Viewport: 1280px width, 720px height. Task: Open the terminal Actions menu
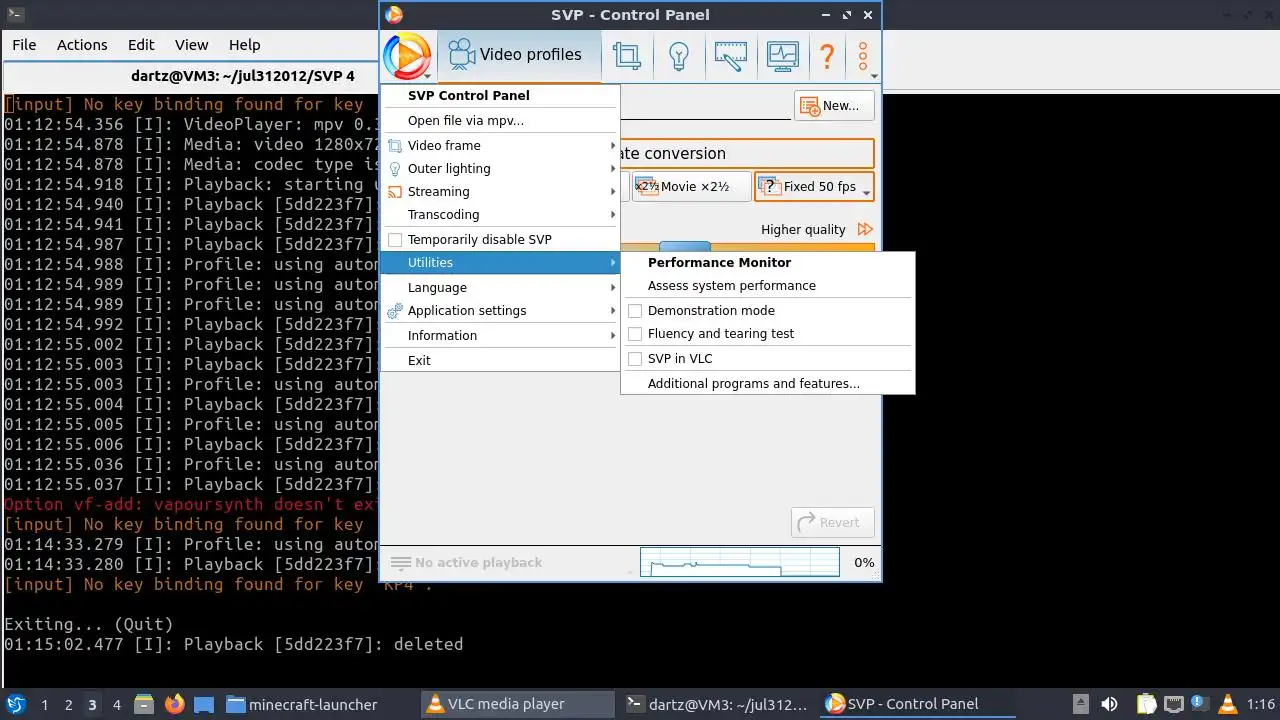(x=82, y=45)
